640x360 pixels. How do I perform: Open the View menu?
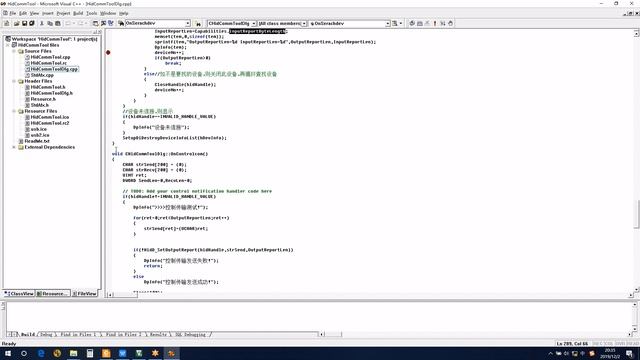tap(34, 13)
